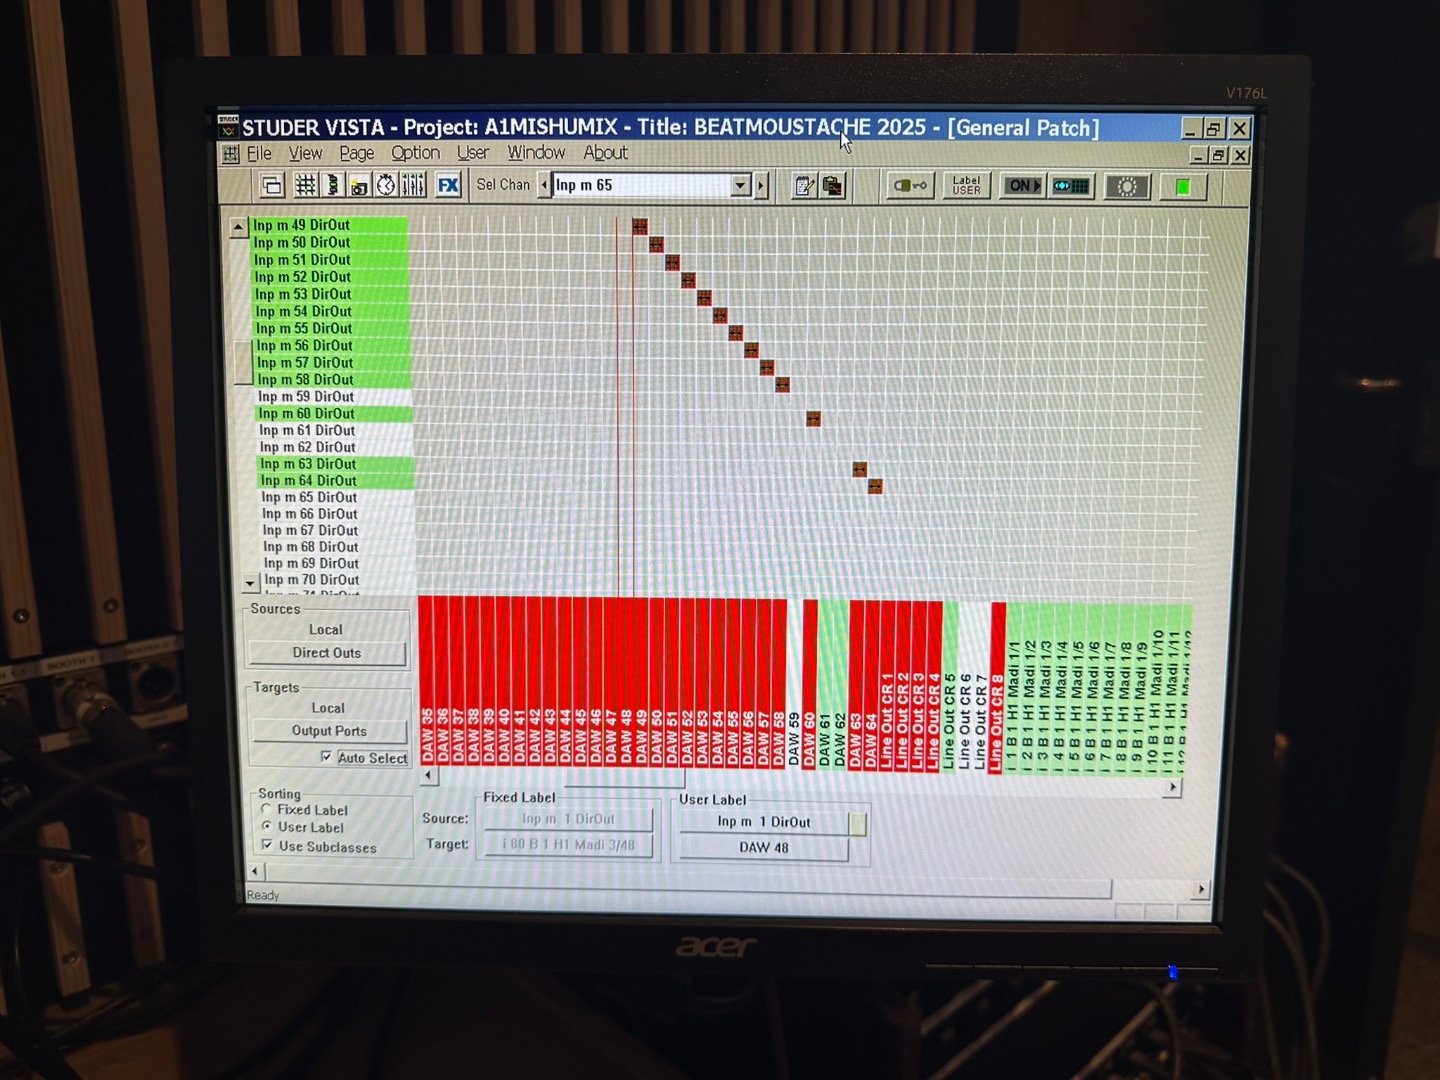Click the Direct Outs sources button
Viewport: 1440px width, 1080px height.
point(327,653)
